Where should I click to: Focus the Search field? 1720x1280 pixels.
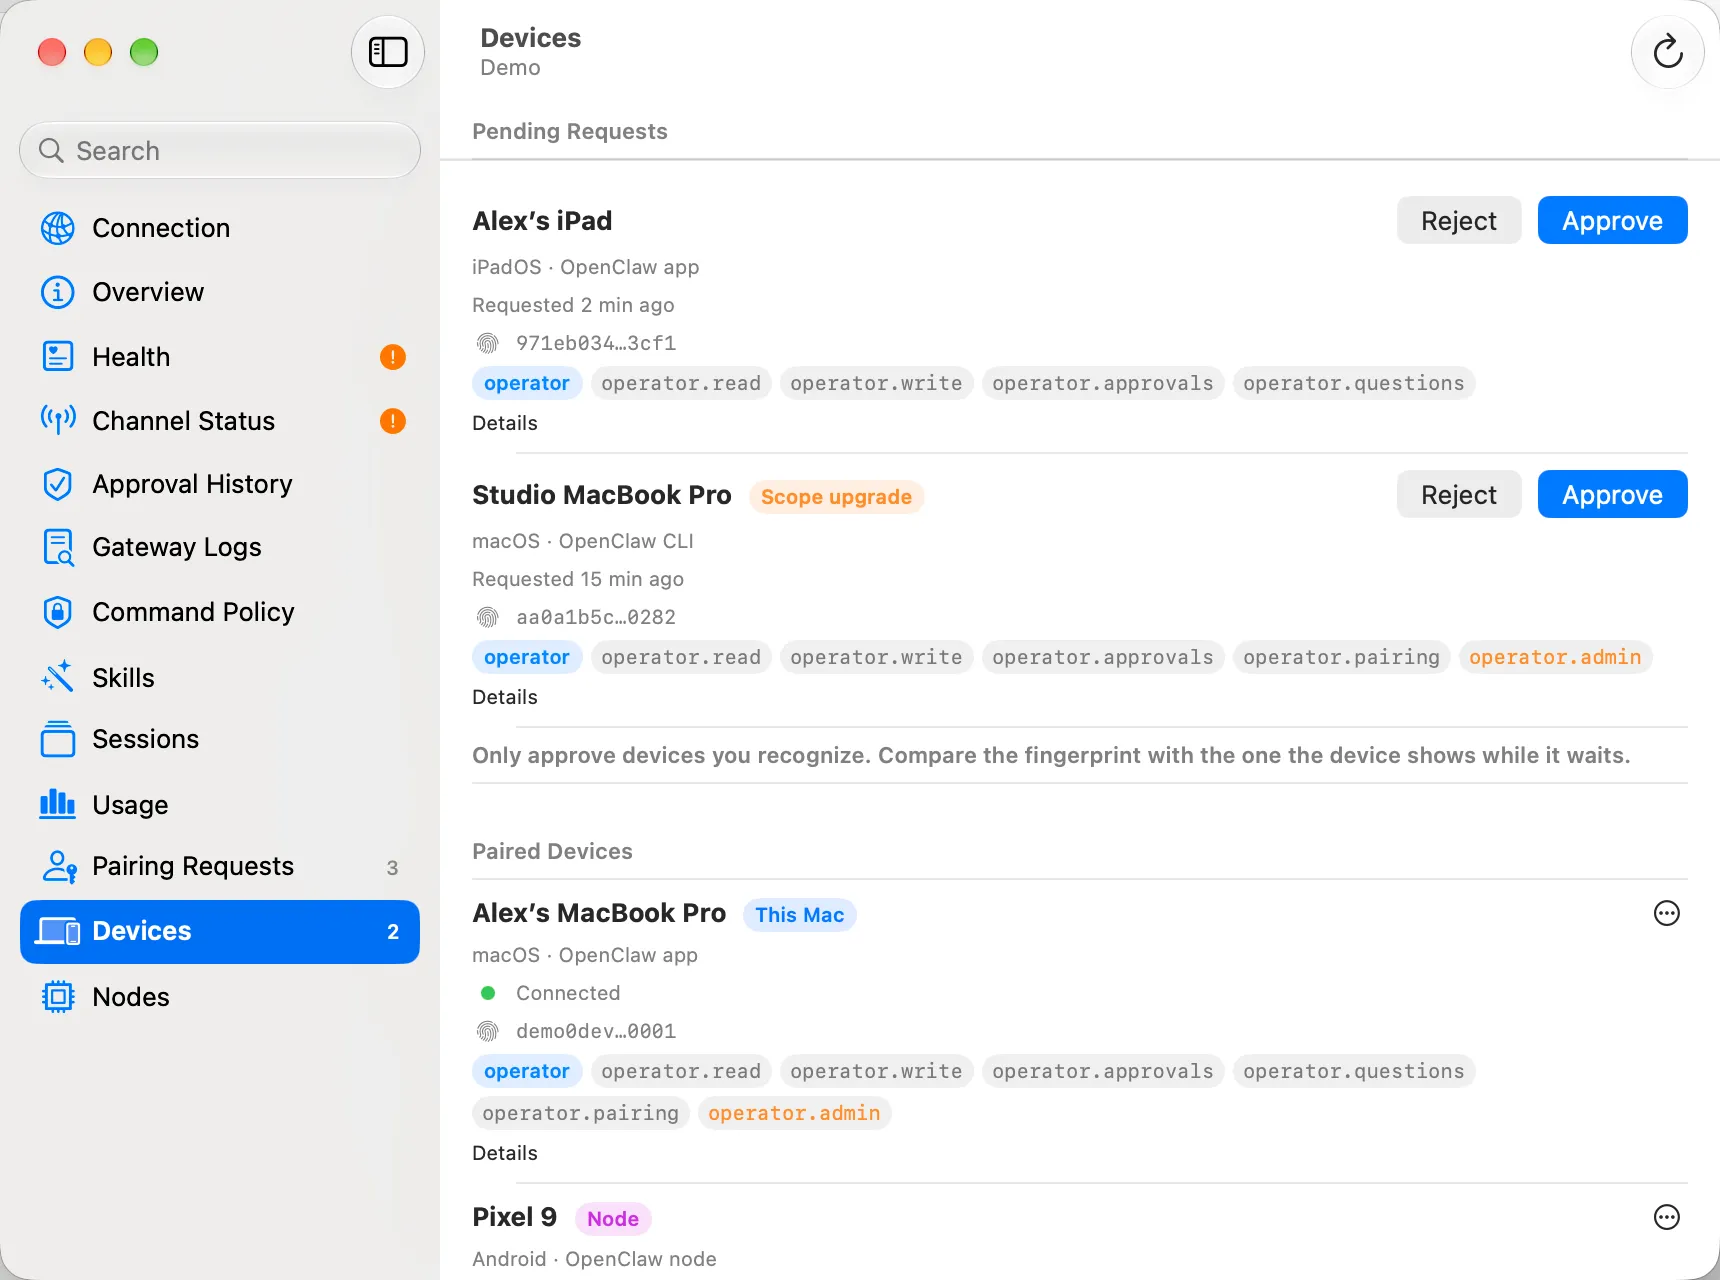[x=220, y=150]
